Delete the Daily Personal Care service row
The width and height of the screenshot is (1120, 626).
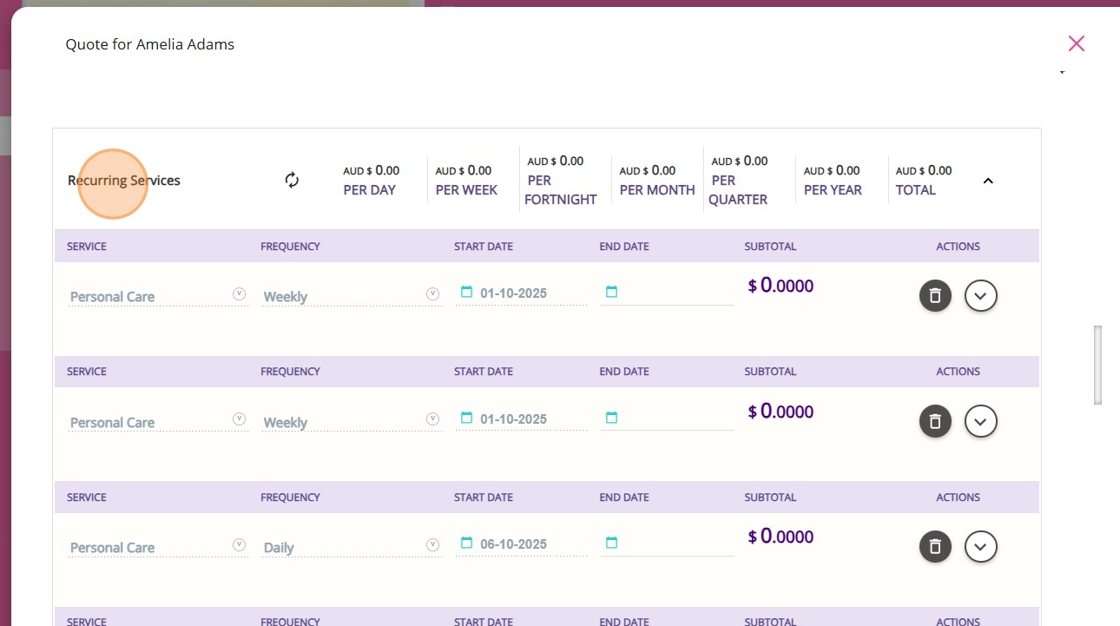click(935, 547)
